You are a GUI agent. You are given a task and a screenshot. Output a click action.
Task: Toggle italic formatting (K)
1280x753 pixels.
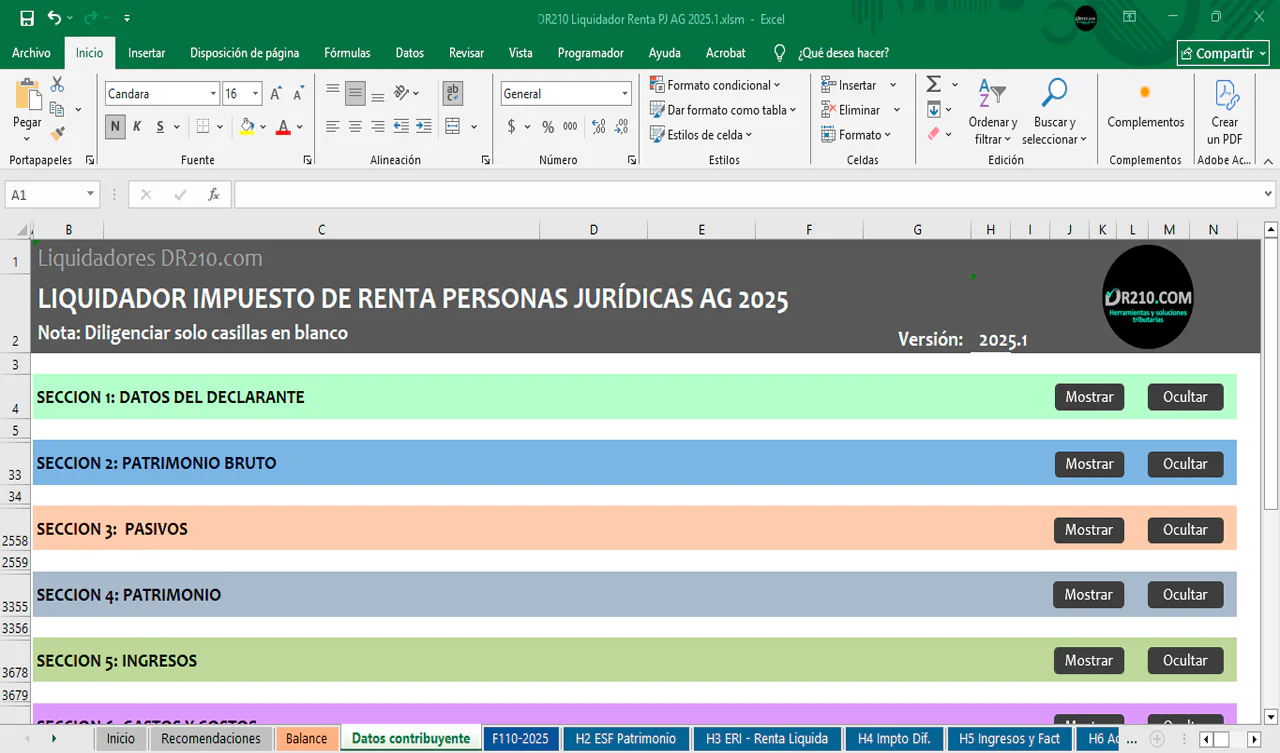click(x=137, y=127)
